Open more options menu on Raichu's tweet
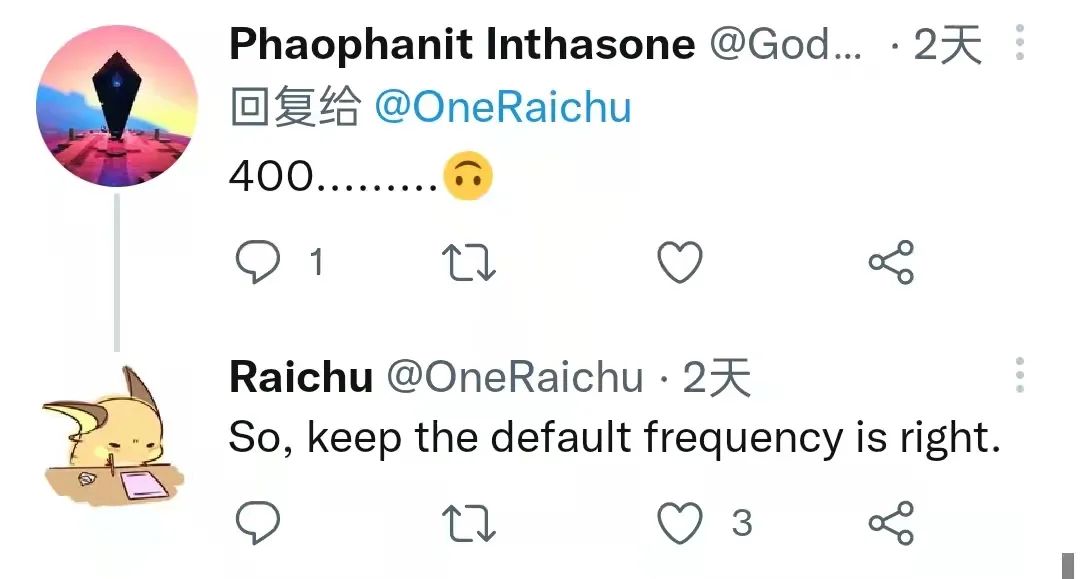Viewport: 1080px width, 579px height. pyautogui.click(x=1020, y=375)
